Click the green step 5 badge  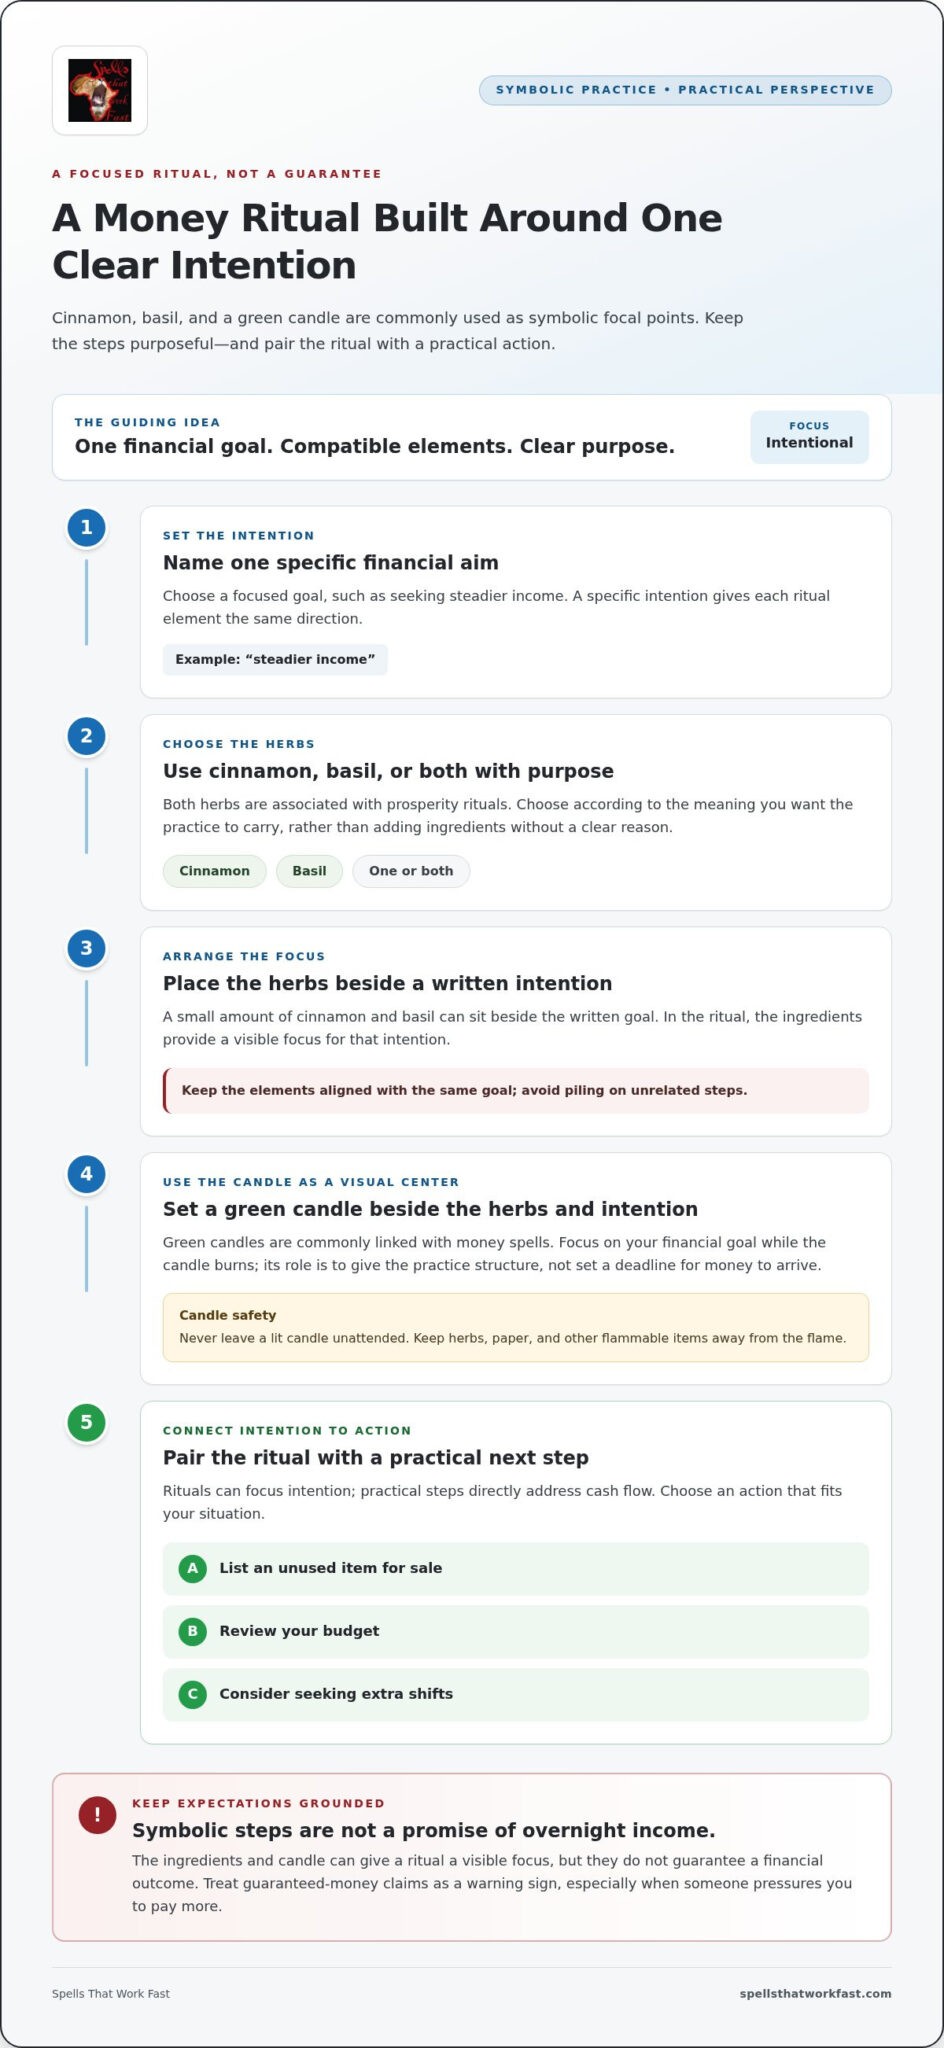coord(86,1422)
